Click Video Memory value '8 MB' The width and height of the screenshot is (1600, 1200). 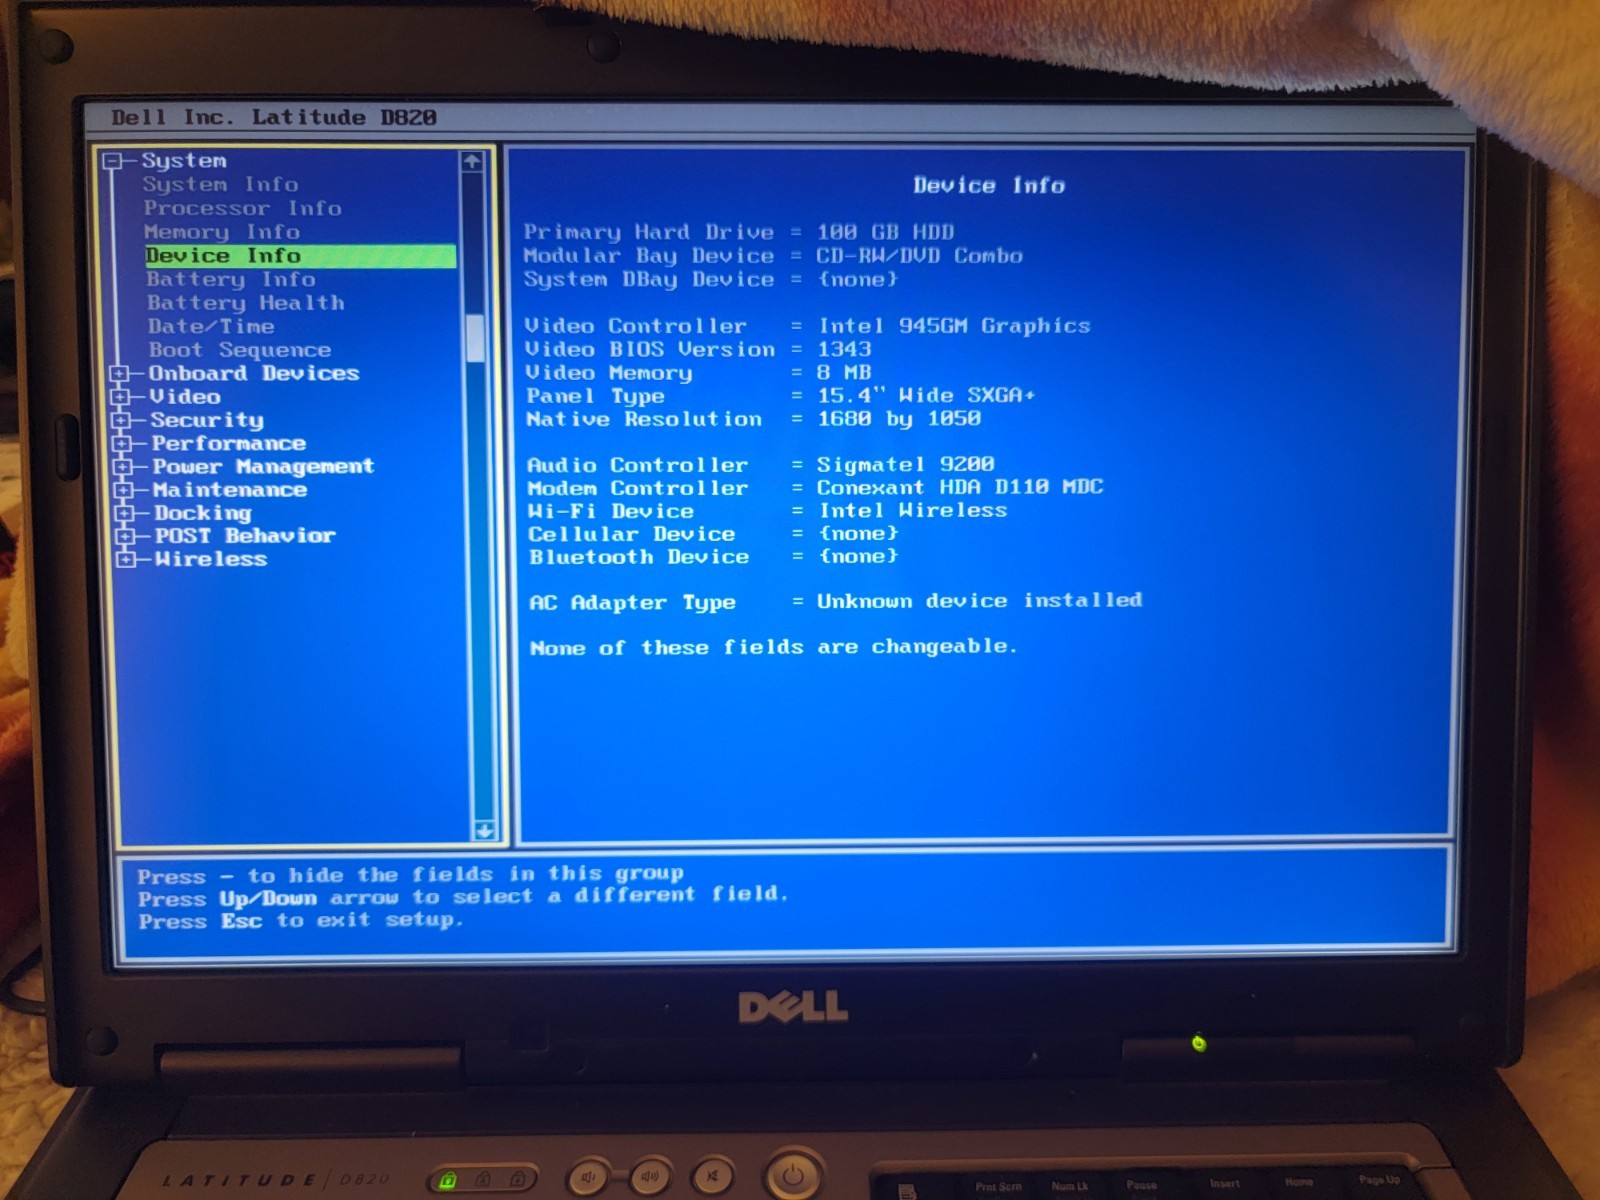(x=844, y=372)
